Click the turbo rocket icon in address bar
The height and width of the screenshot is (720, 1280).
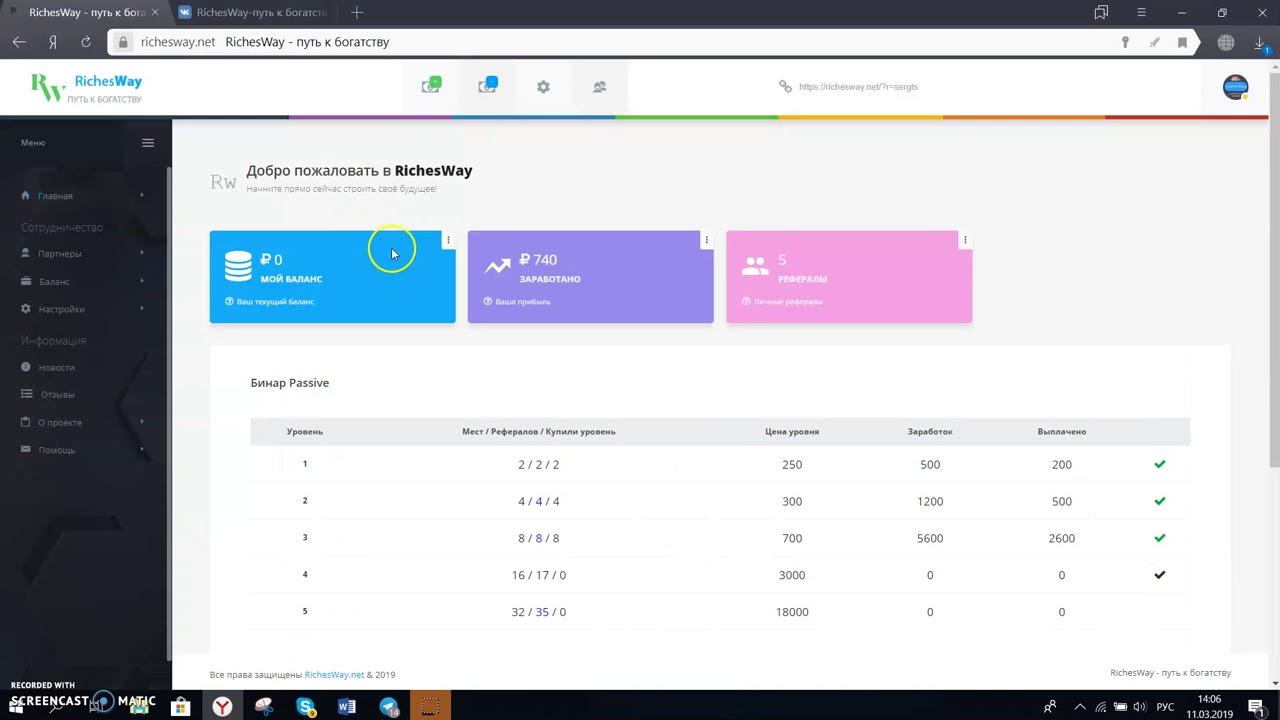[1154, 42]
